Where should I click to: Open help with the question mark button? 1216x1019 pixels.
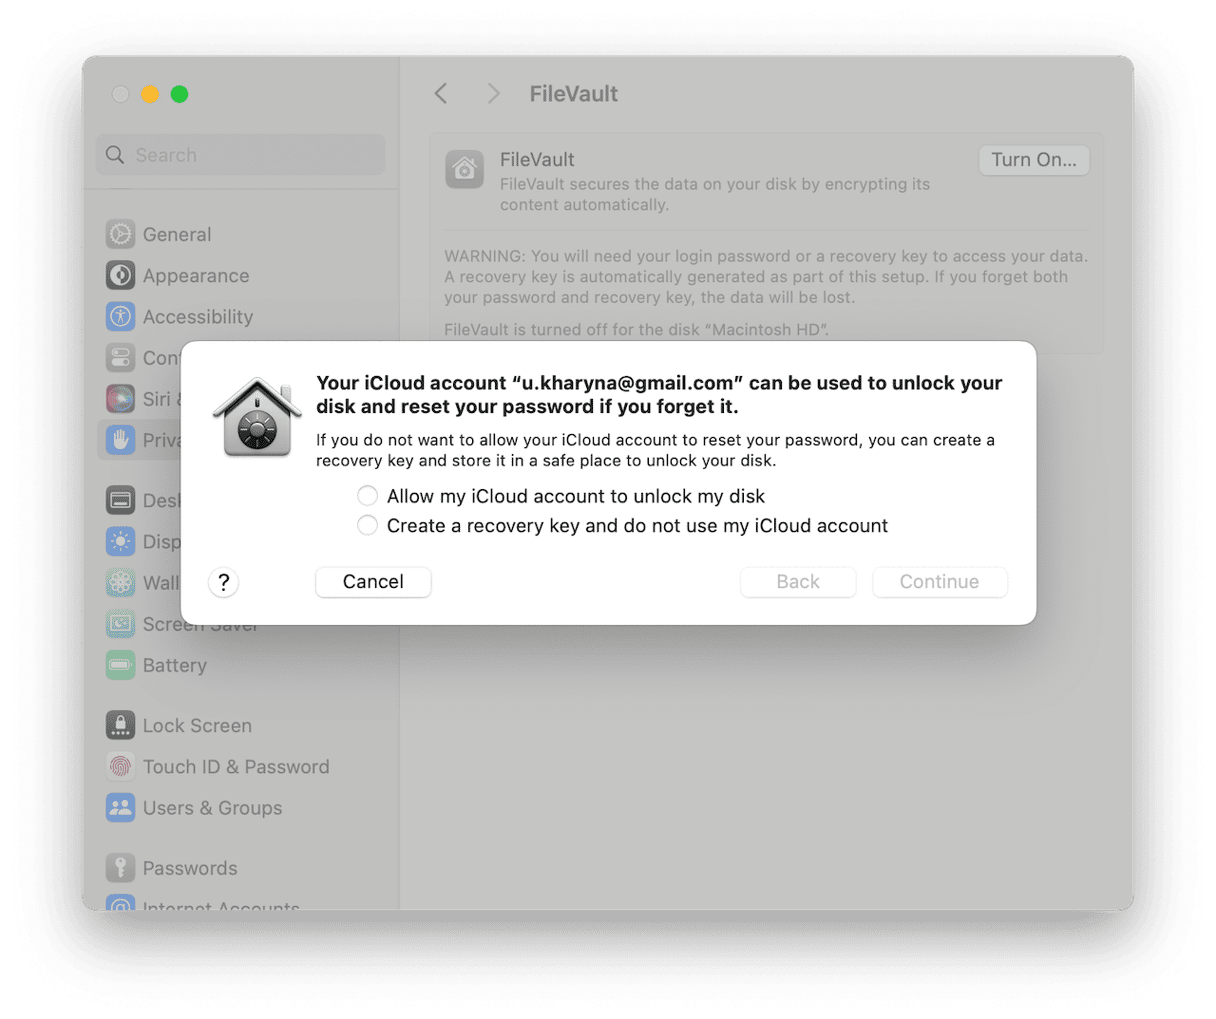pyautogui.click(x=224, y=582)
